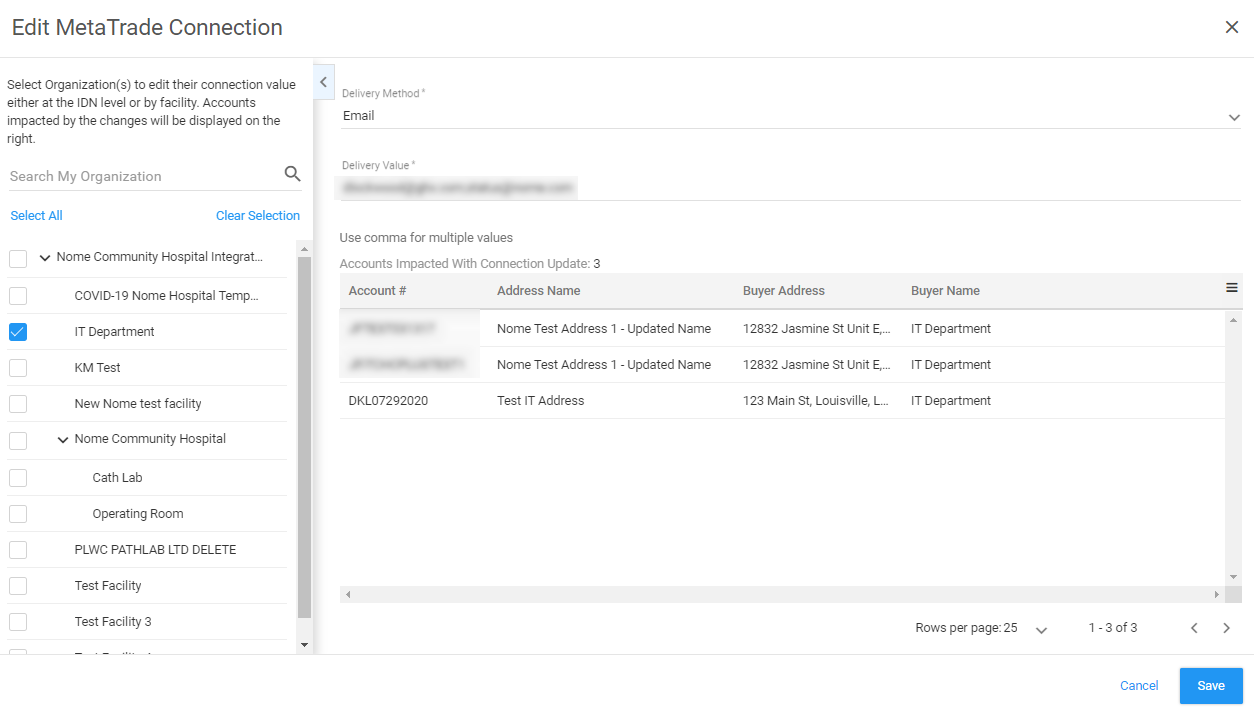Select the Test Facility checkbox
Viewport: 1254px width, 716px height.
coord(18,586)
